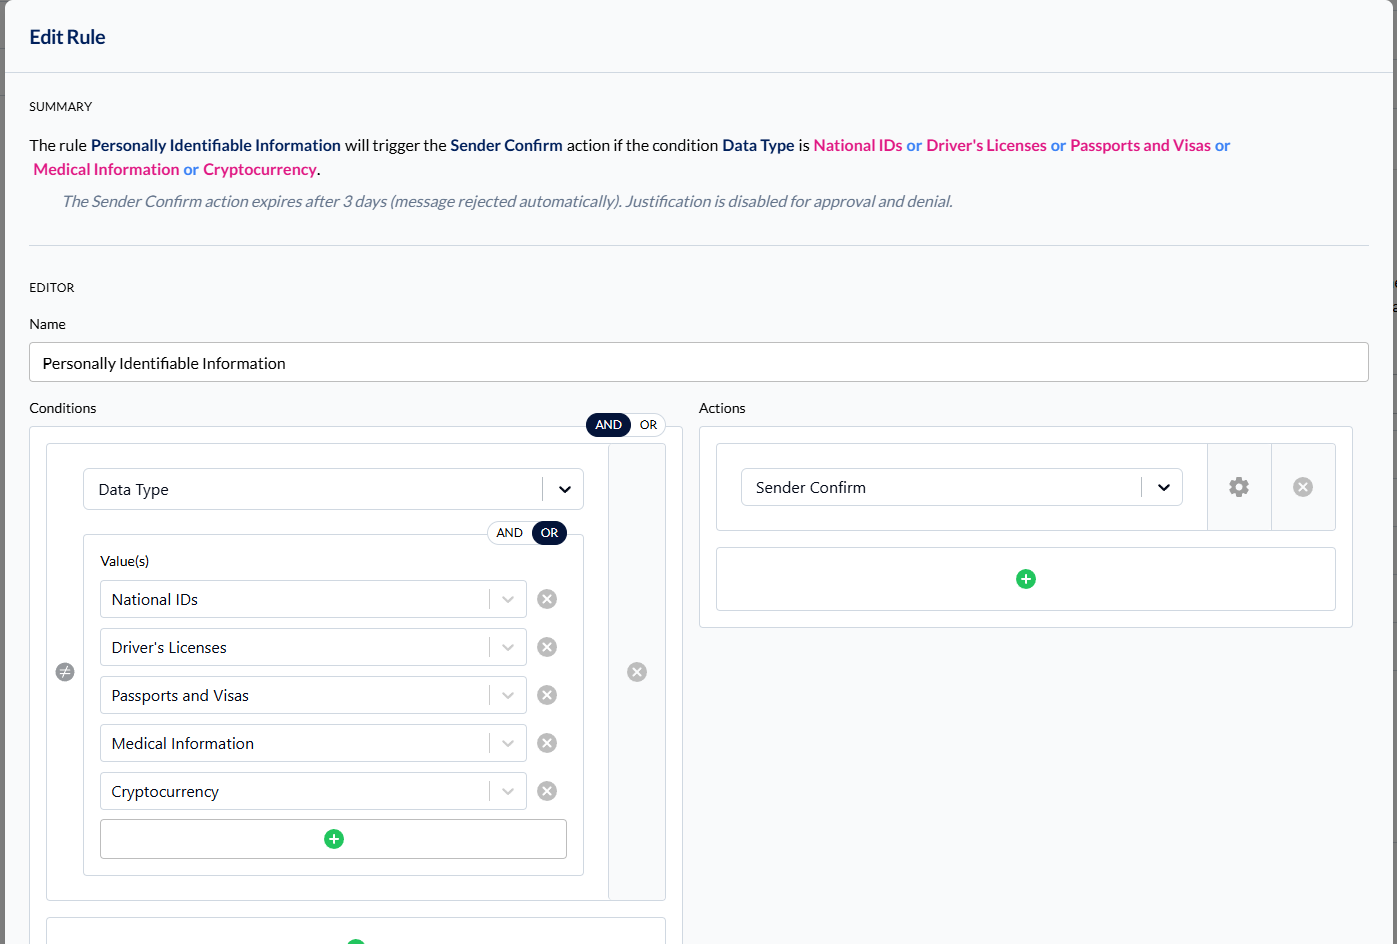Open Sender Confirm action settings gear
Screen dimensions: 1397x944
[x=1239, y=487]
